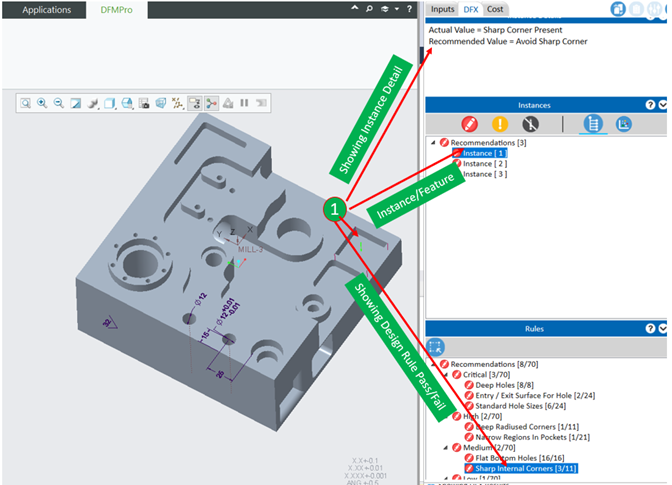The width and height of the screenshot is (672, 485).
Task: Toggle the spin center icon
Action: tap(211, 103)
